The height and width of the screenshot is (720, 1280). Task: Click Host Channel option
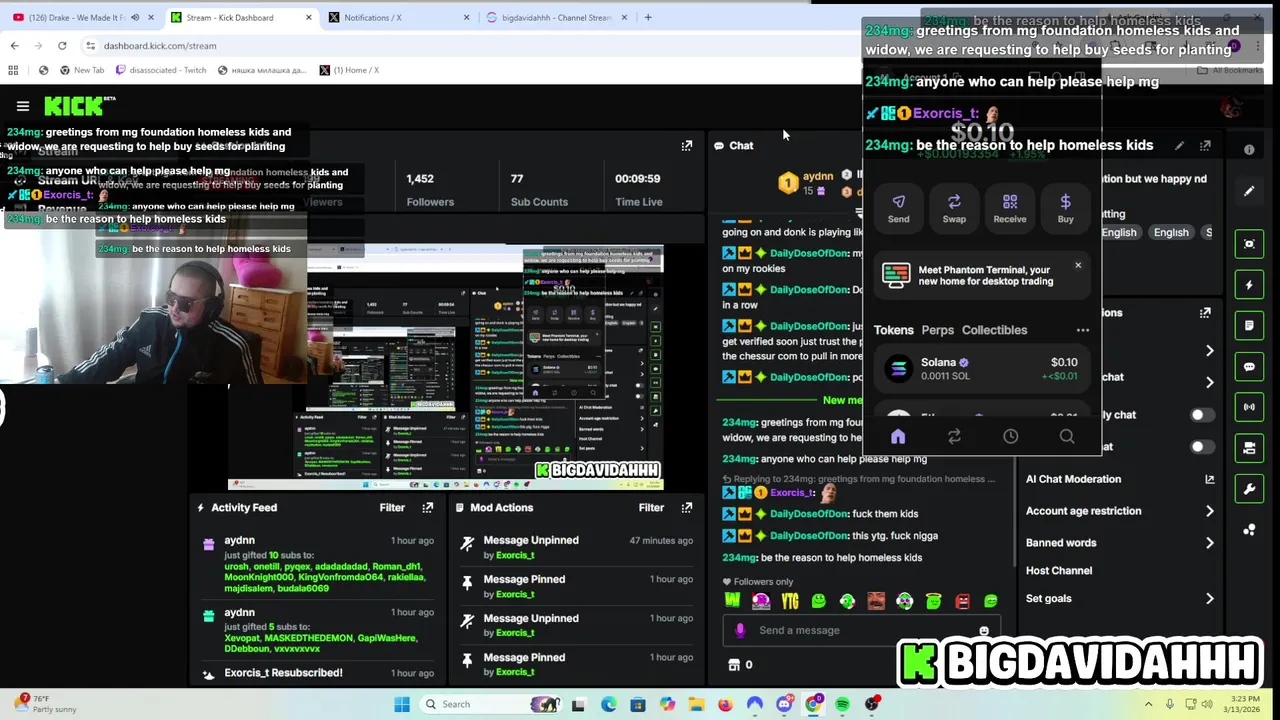point(1059,571)
